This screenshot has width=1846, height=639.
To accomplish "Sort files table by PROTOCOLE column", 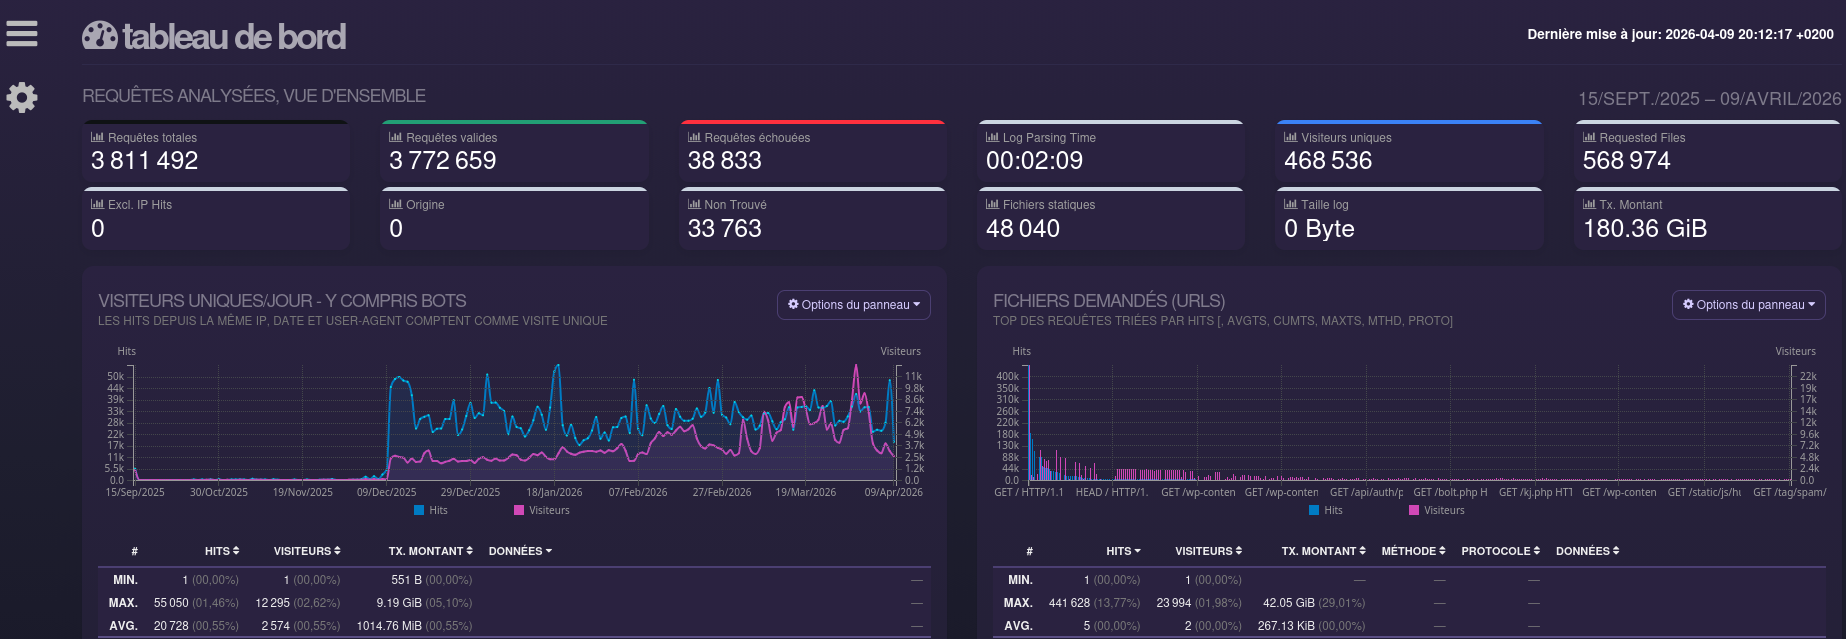I will 1500,551.
